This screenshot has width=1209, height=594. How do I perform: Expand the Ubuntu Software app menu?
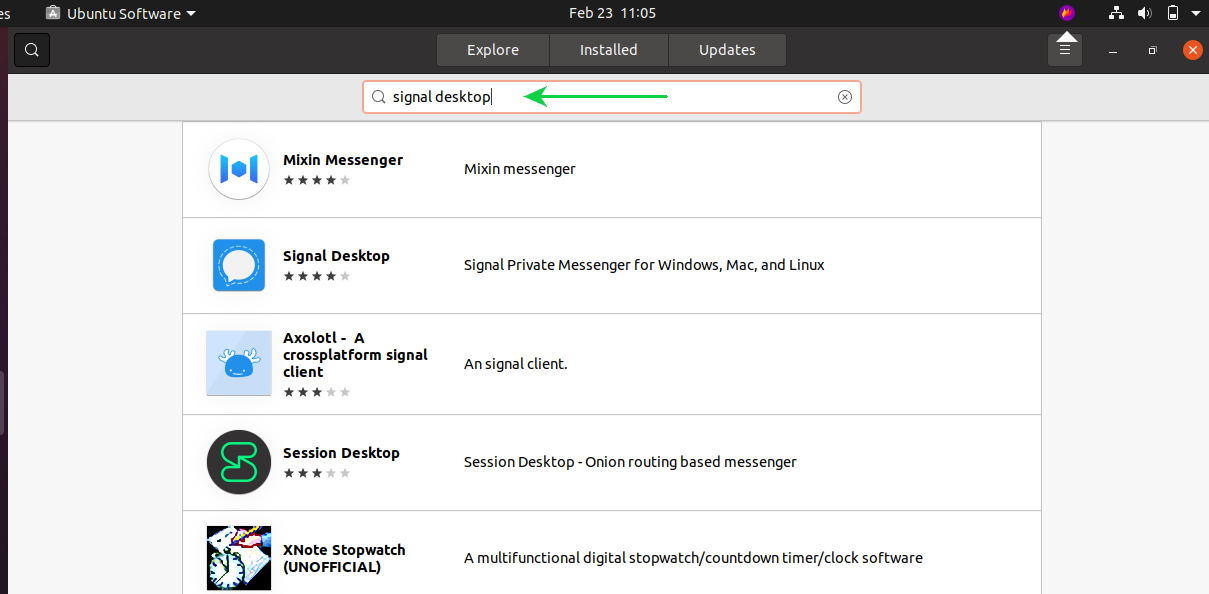[121, 13]
